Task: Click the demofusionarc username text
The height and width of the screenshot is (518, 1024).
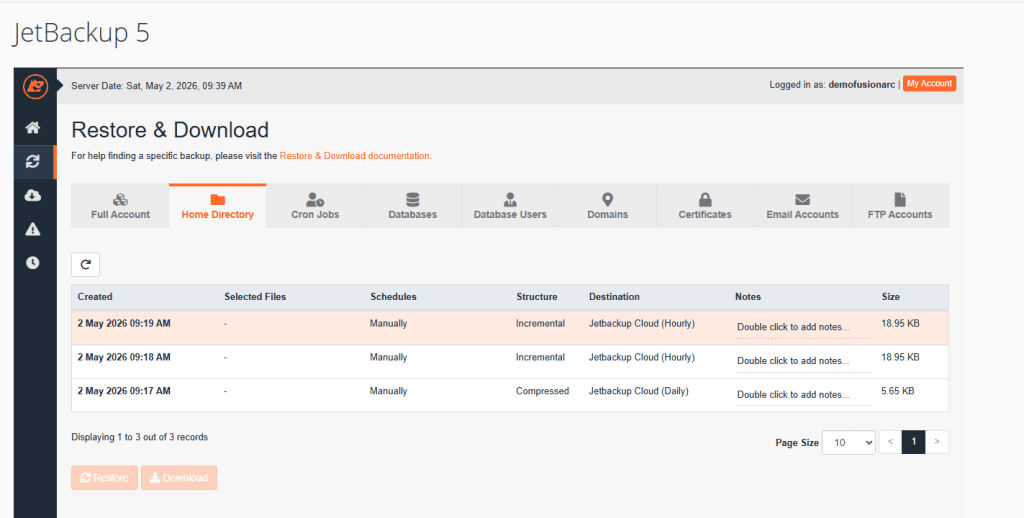Action: point(862,84)
